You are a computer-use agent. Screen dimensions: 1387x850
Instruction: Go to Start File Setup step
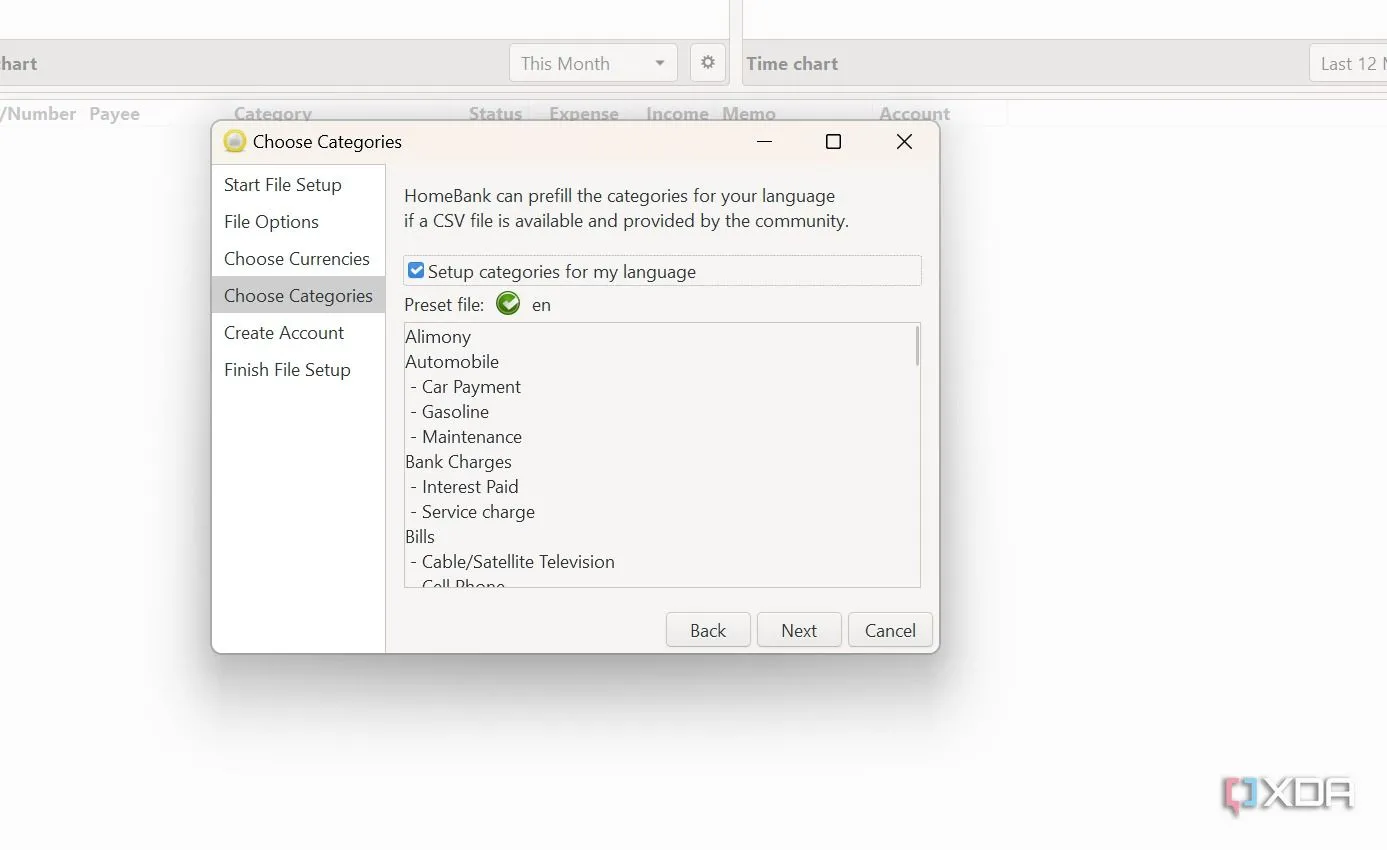(x=283, y=185)
